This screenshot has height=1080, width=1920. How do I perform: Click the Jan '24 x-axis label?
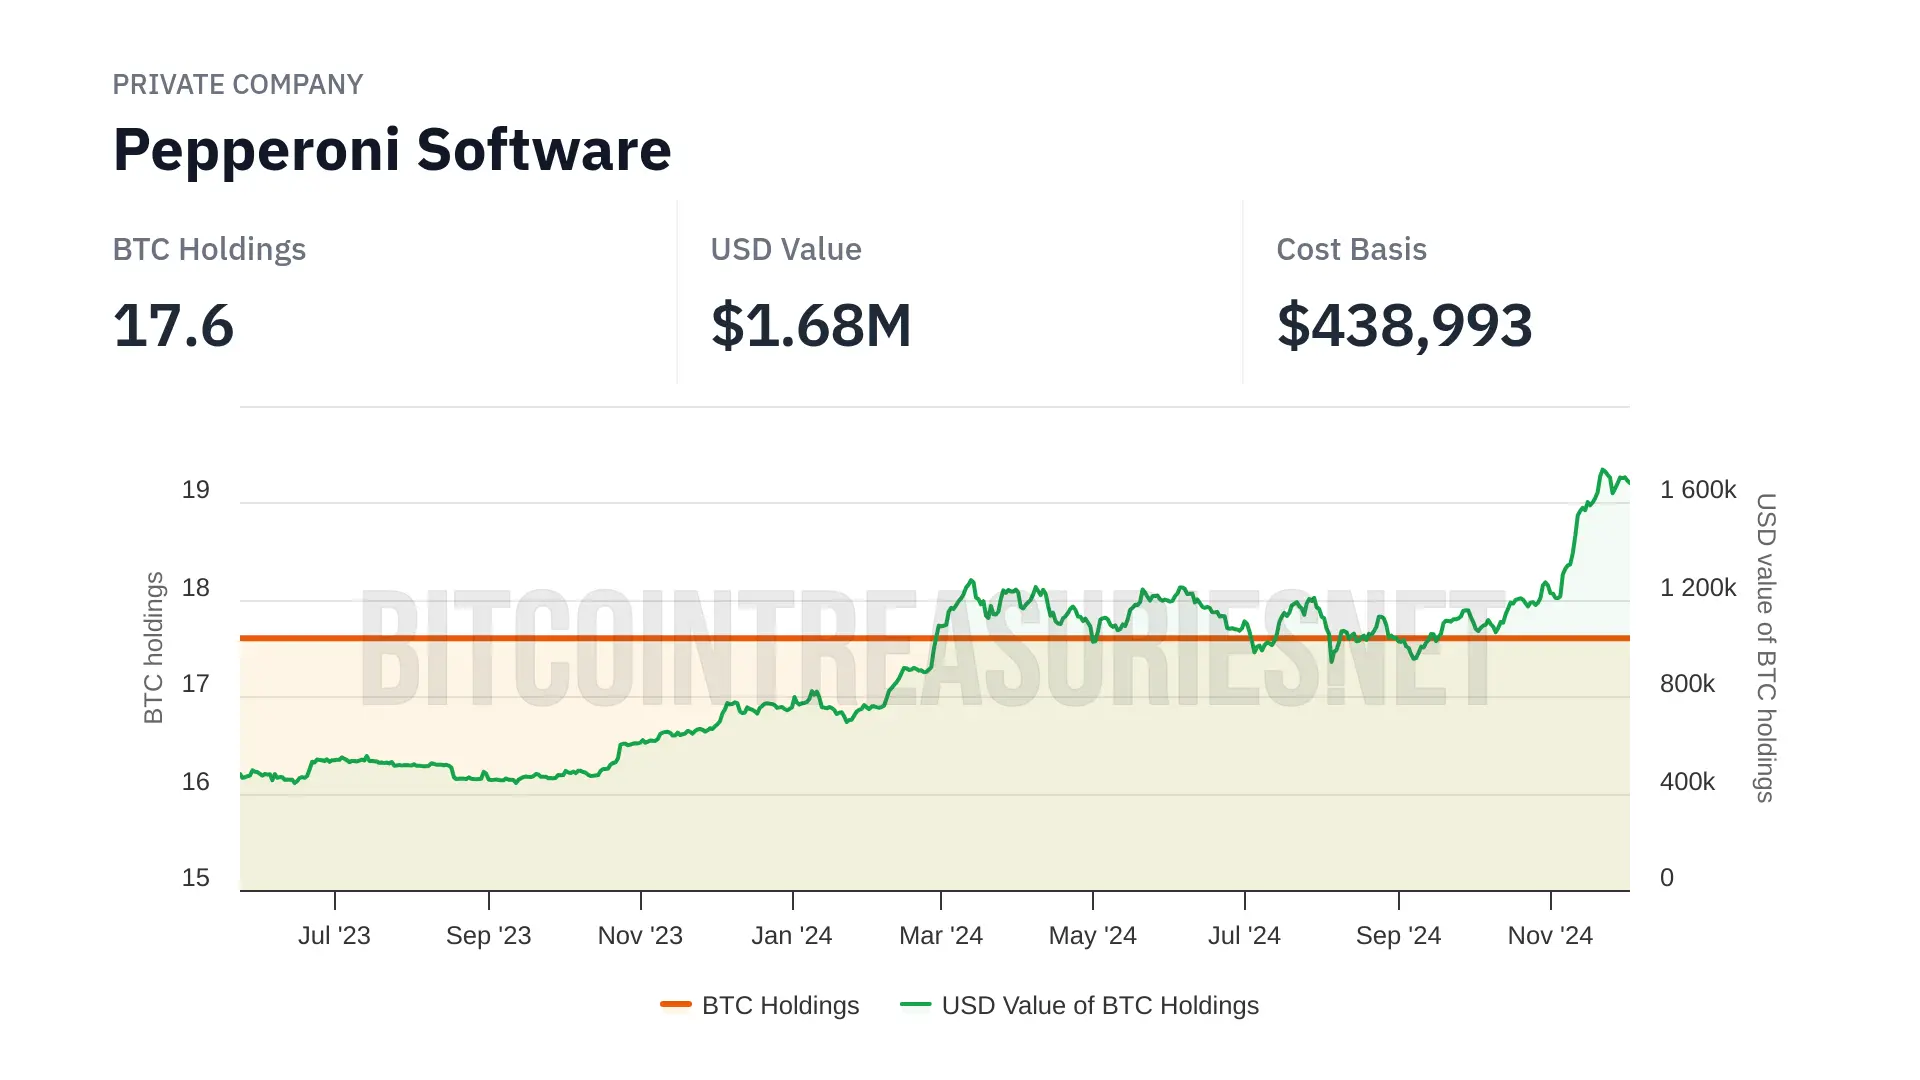pyautogui.click(x=792, y=935)
